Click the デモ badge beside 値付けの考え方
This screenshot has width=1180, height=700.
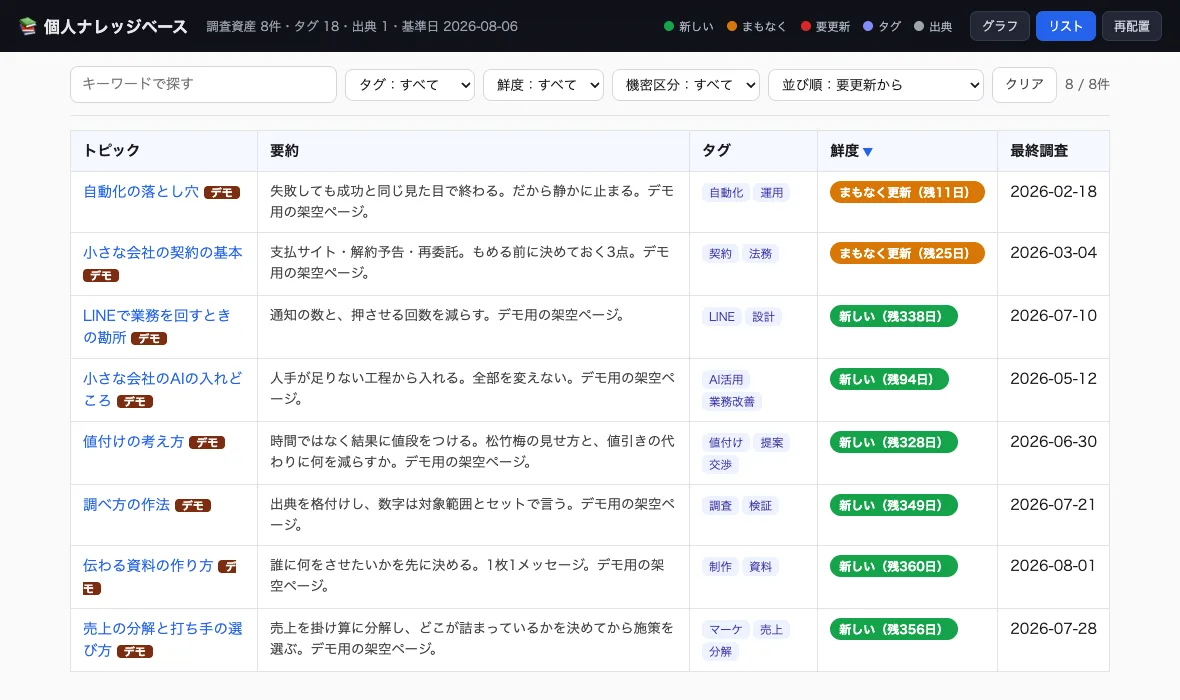click(207, 443)
